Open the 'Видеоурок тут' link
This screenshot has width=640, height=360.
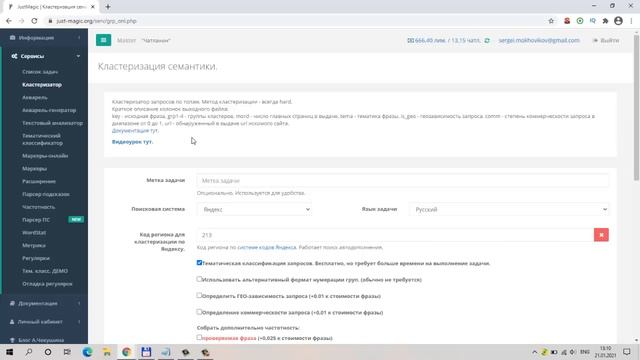pyautogui.click(x=132, y=142)
